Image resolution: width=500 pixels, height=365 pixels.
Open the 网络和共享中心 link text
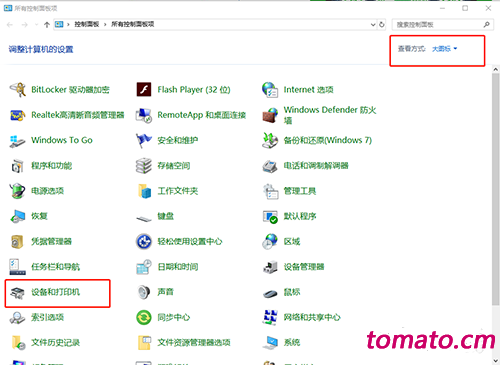[312, 317]
